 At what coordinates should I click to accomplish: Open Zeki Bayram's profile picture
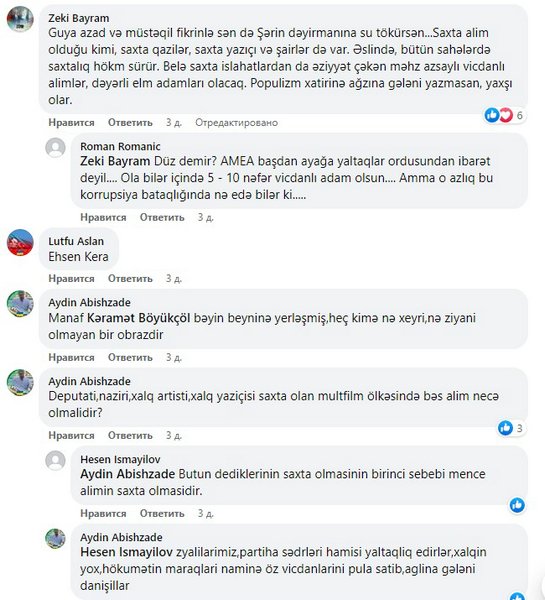tap(20, 20)
